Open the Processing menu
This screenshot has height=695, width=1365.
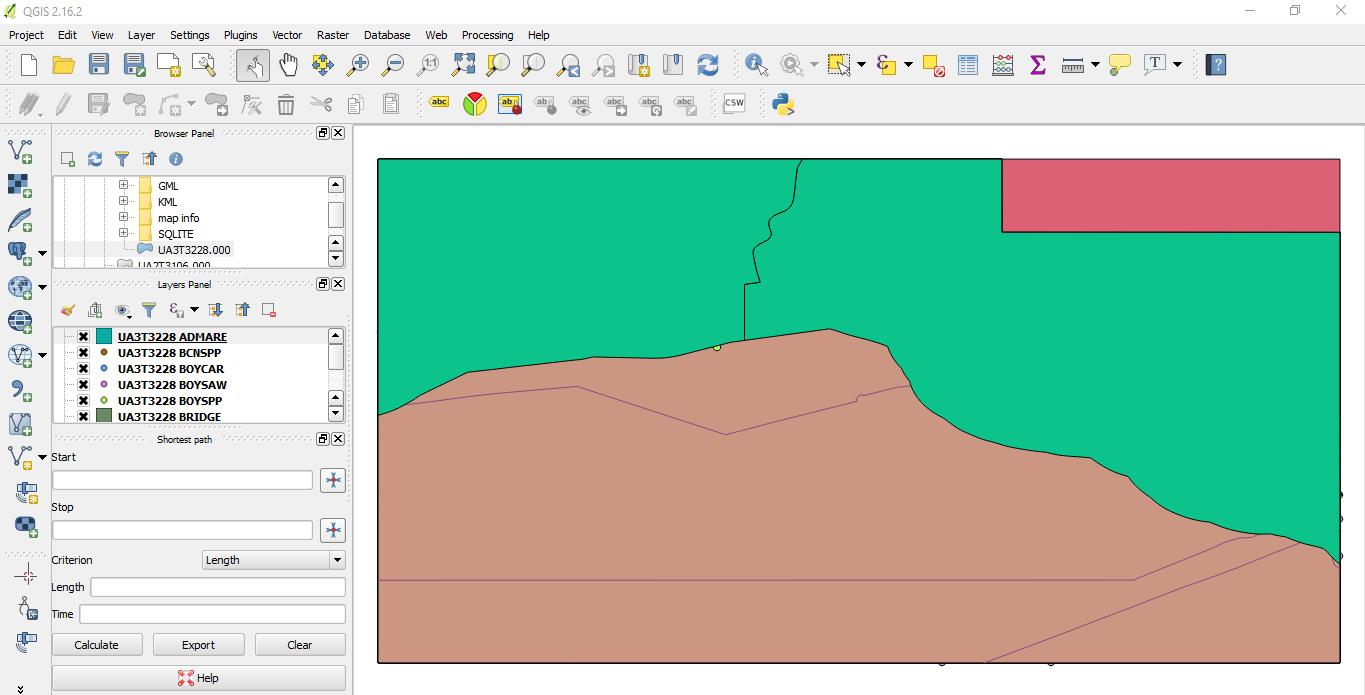(x=487, y=35)
